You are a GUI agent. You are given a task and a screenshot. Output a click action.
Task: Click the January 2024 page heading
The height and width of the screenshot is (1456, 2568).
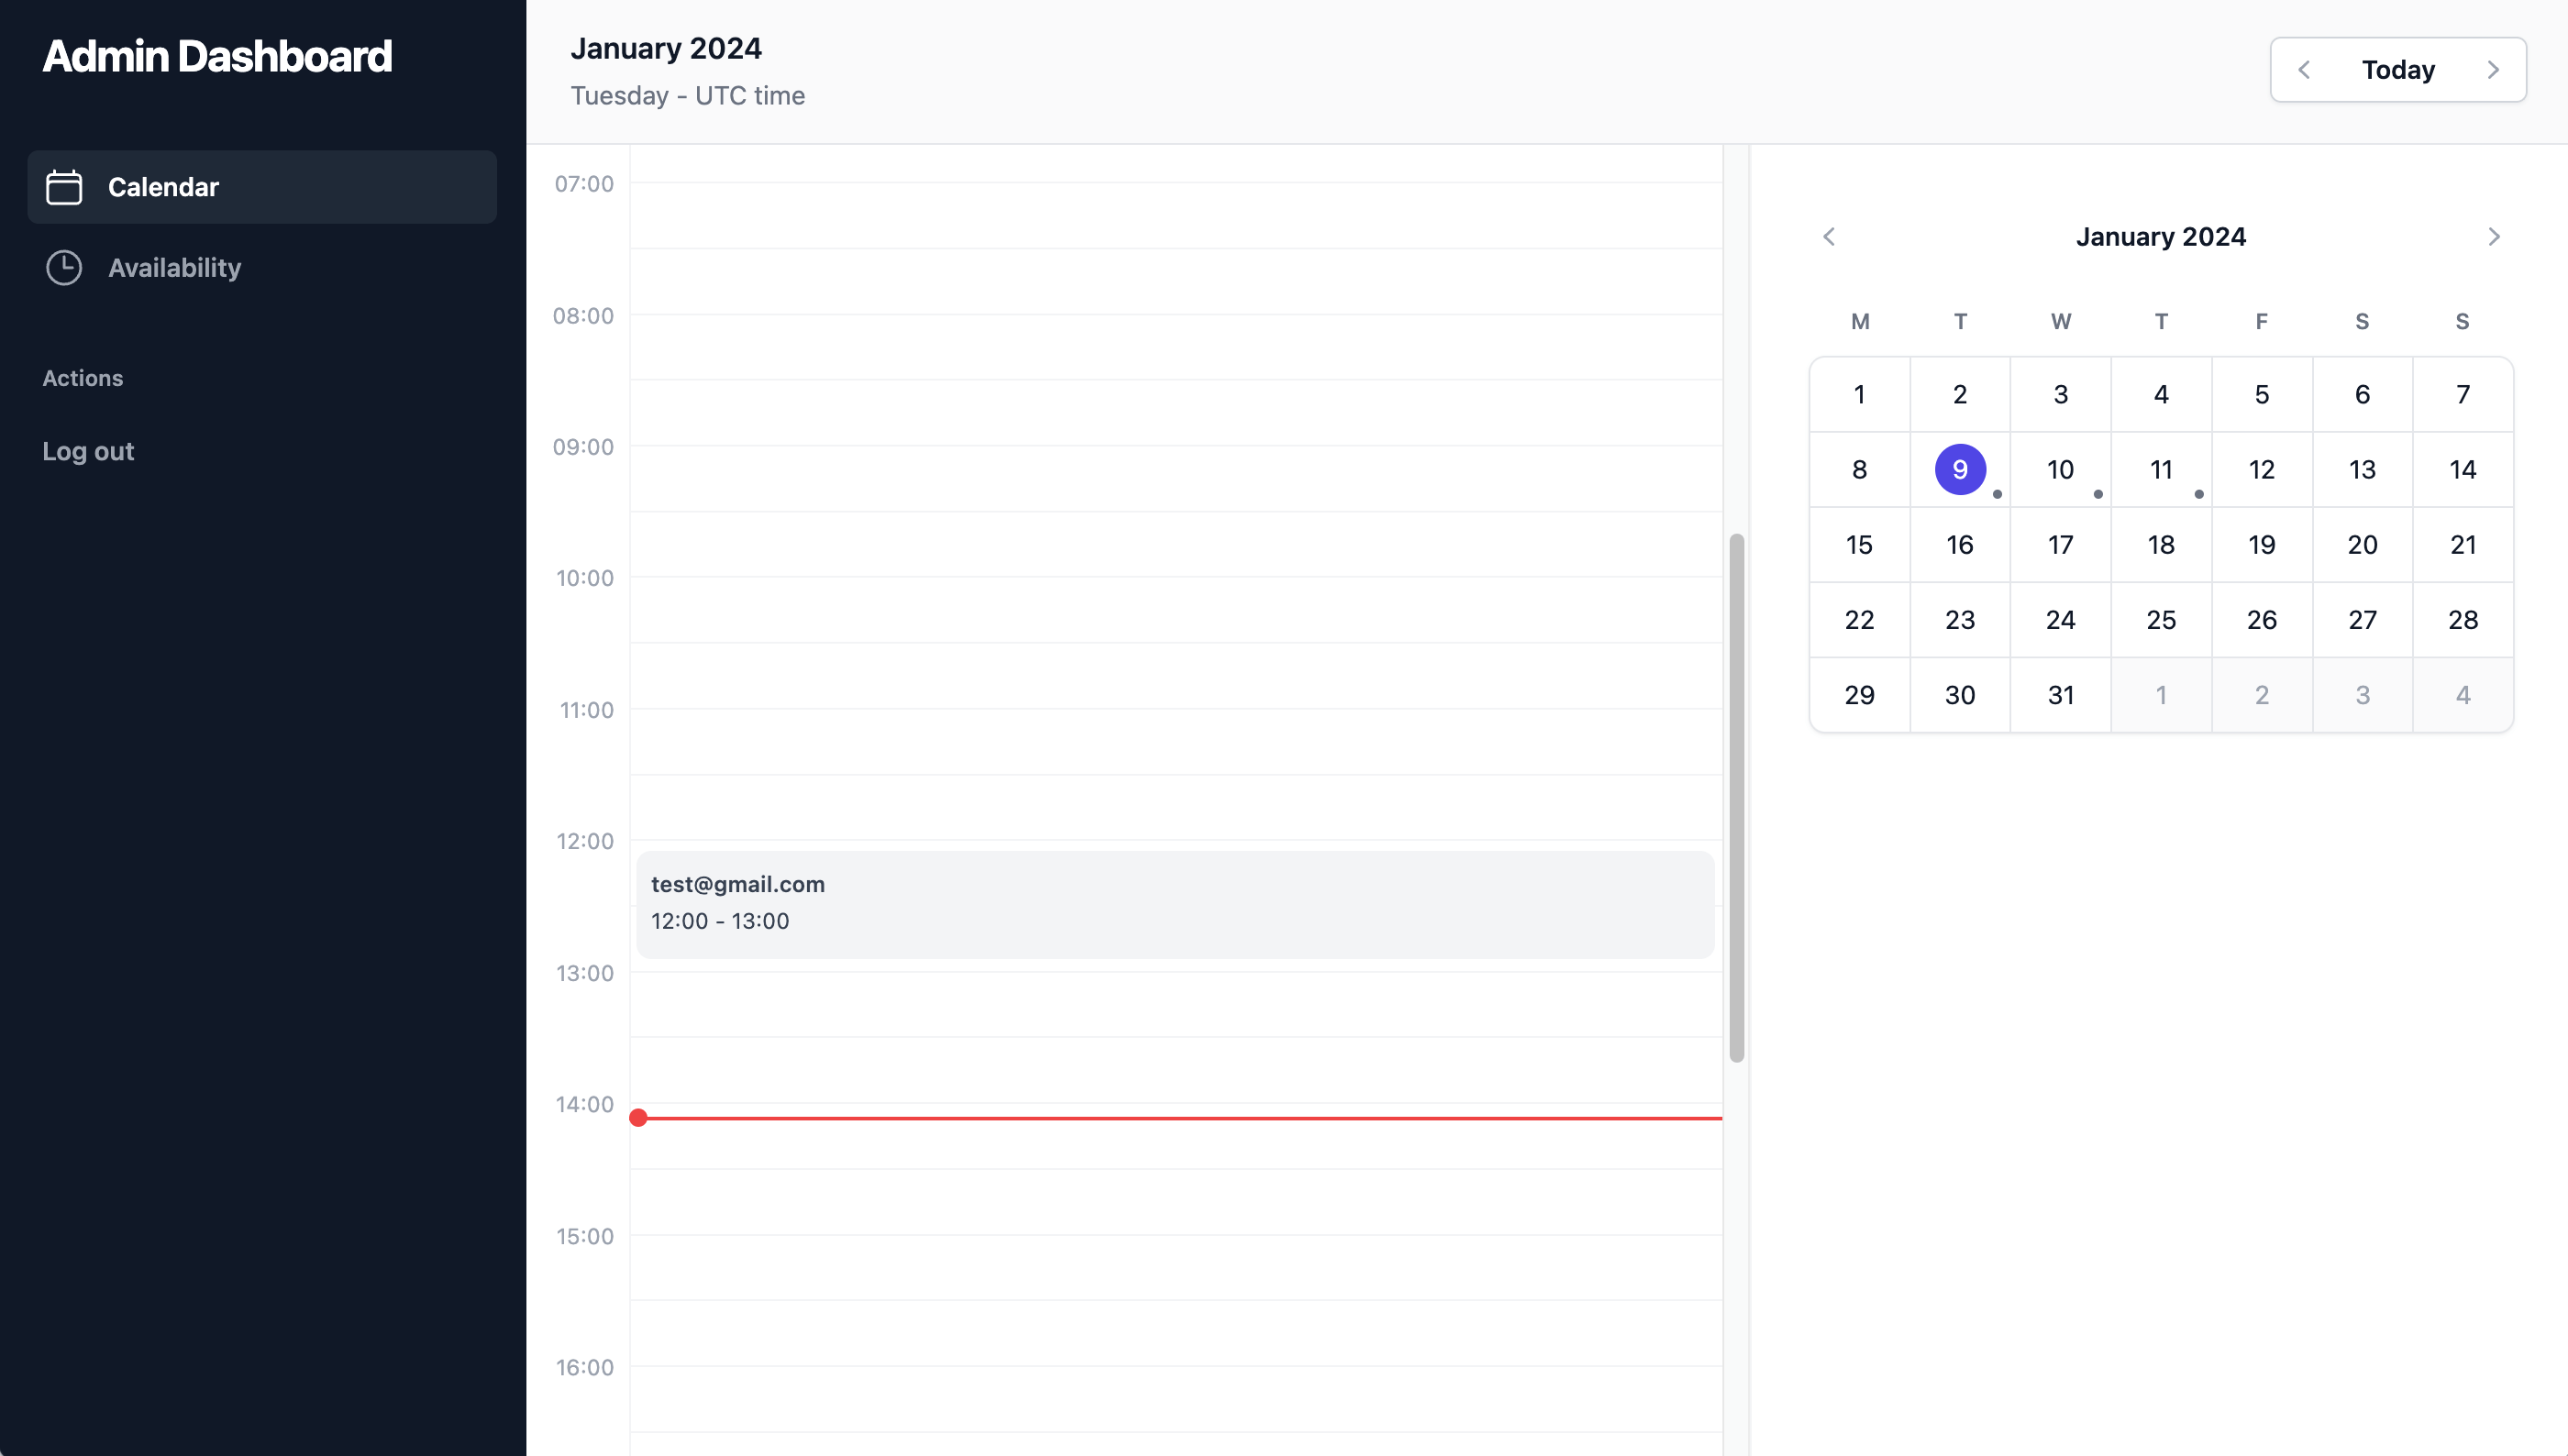click(x=666, y=48)
